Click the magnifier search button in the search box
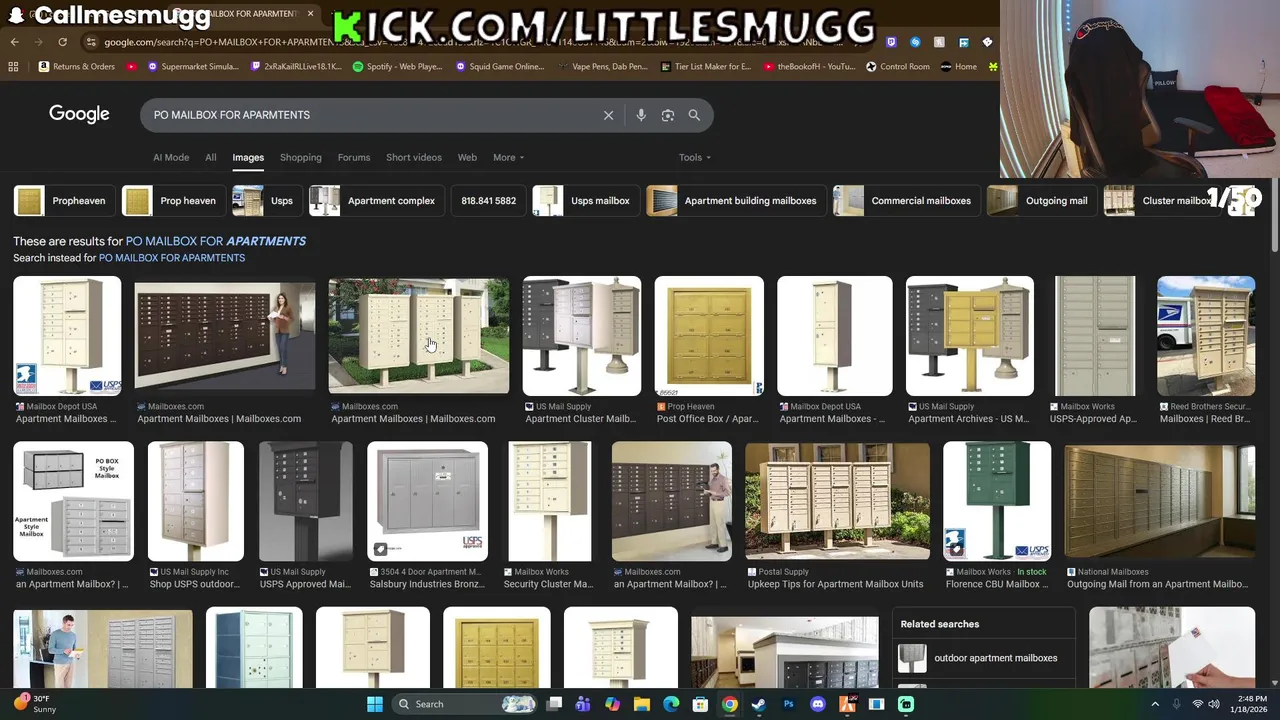Viewport: 1280px width, 720px height. tap(694, 115)
